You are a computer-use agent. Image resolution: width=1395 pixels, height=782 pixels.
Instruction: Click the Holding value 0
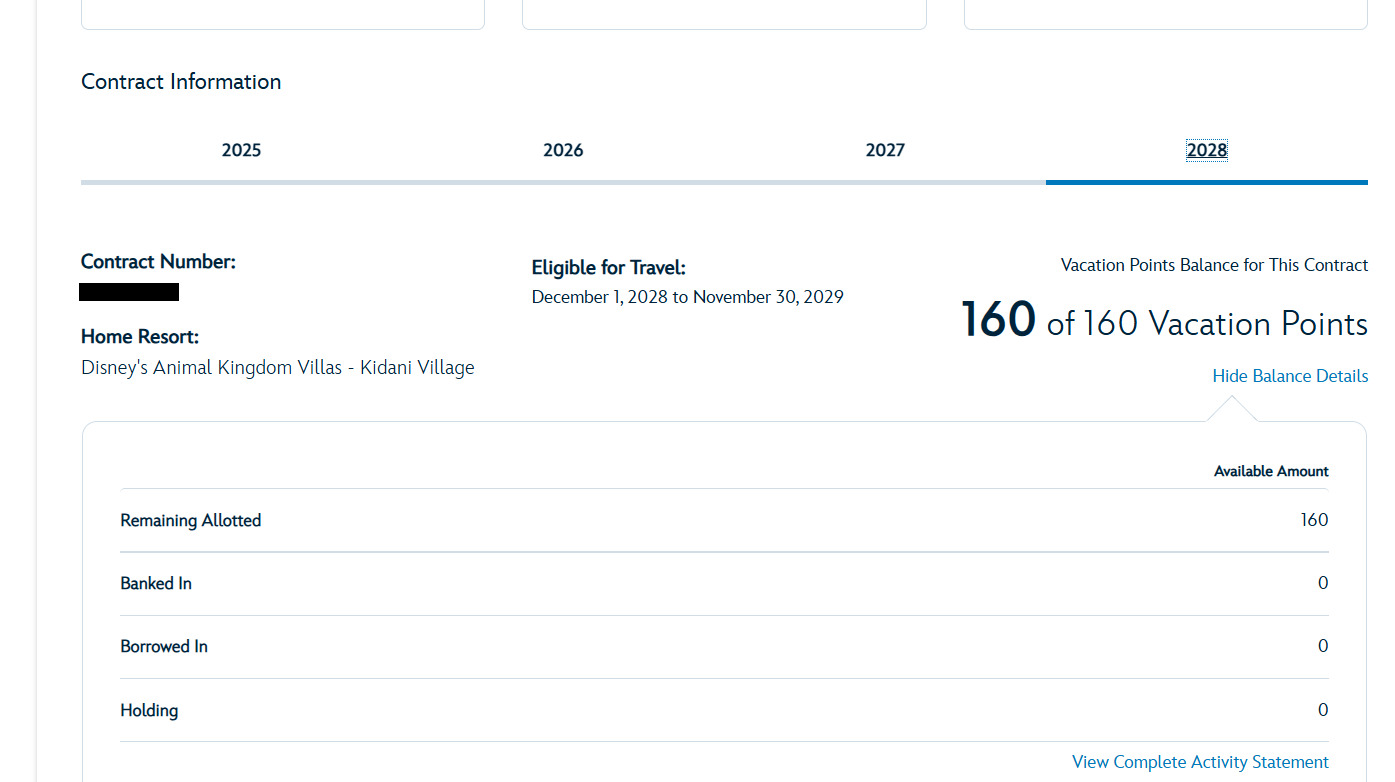coord(1323,710)
